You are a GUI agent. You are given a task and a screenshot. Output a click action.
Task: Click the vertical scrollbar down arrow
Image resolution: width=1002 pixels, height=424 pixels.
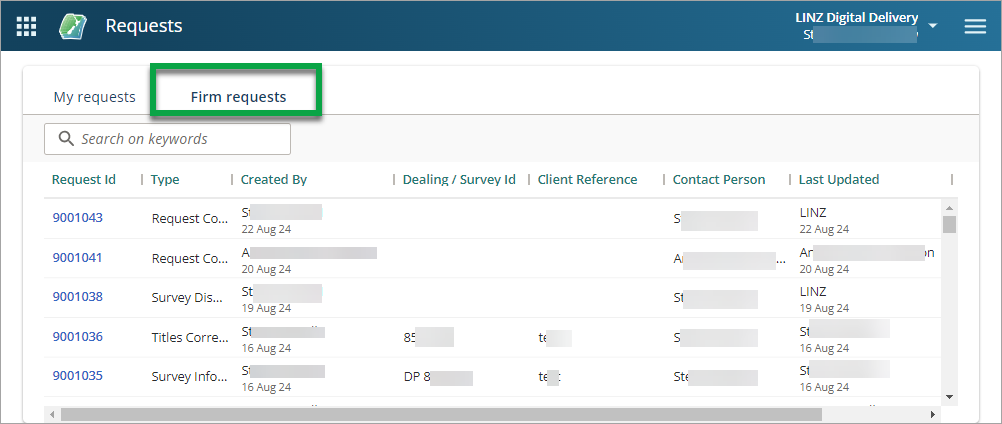(949, 397)
